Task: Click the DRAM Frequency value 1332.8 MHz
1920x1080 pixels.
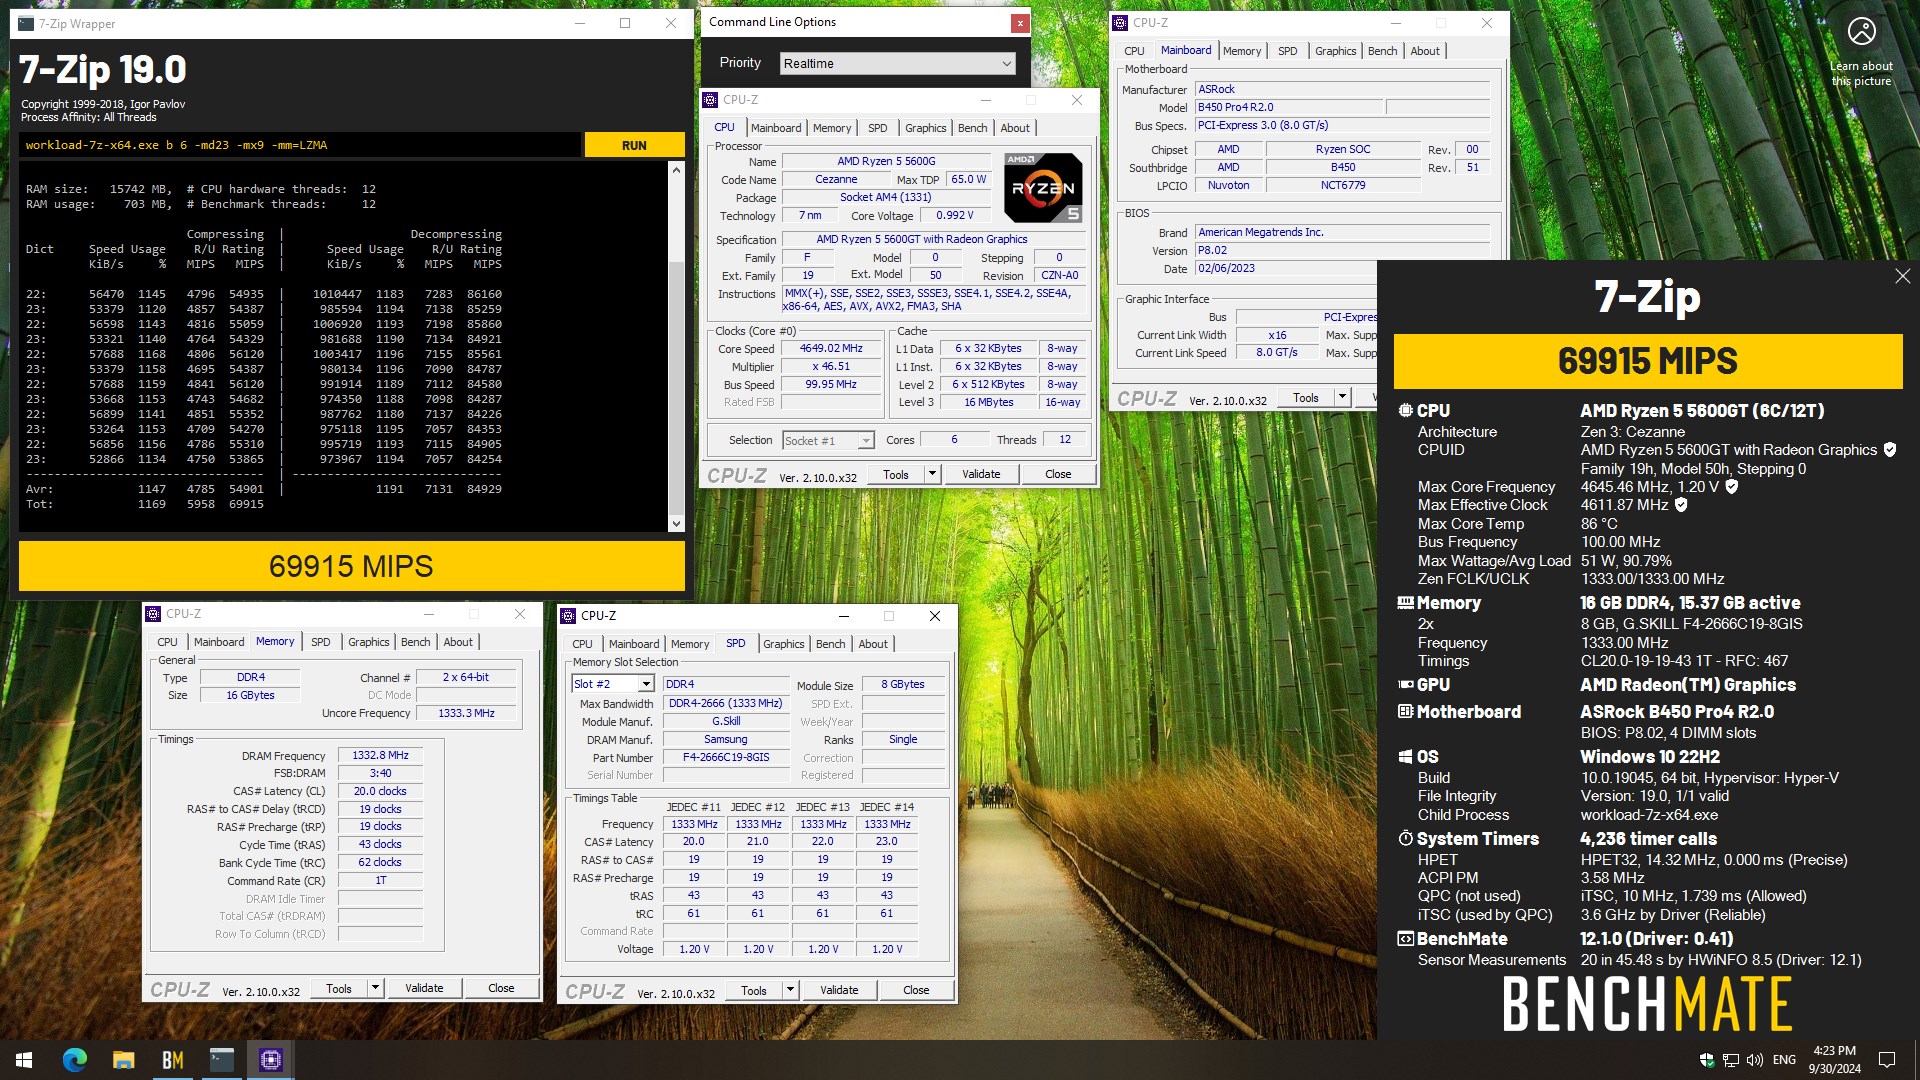Action: coord(380,756)
